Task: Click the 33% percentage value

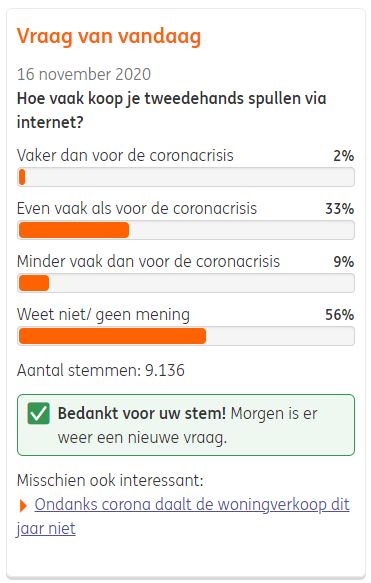Action: 339,209
